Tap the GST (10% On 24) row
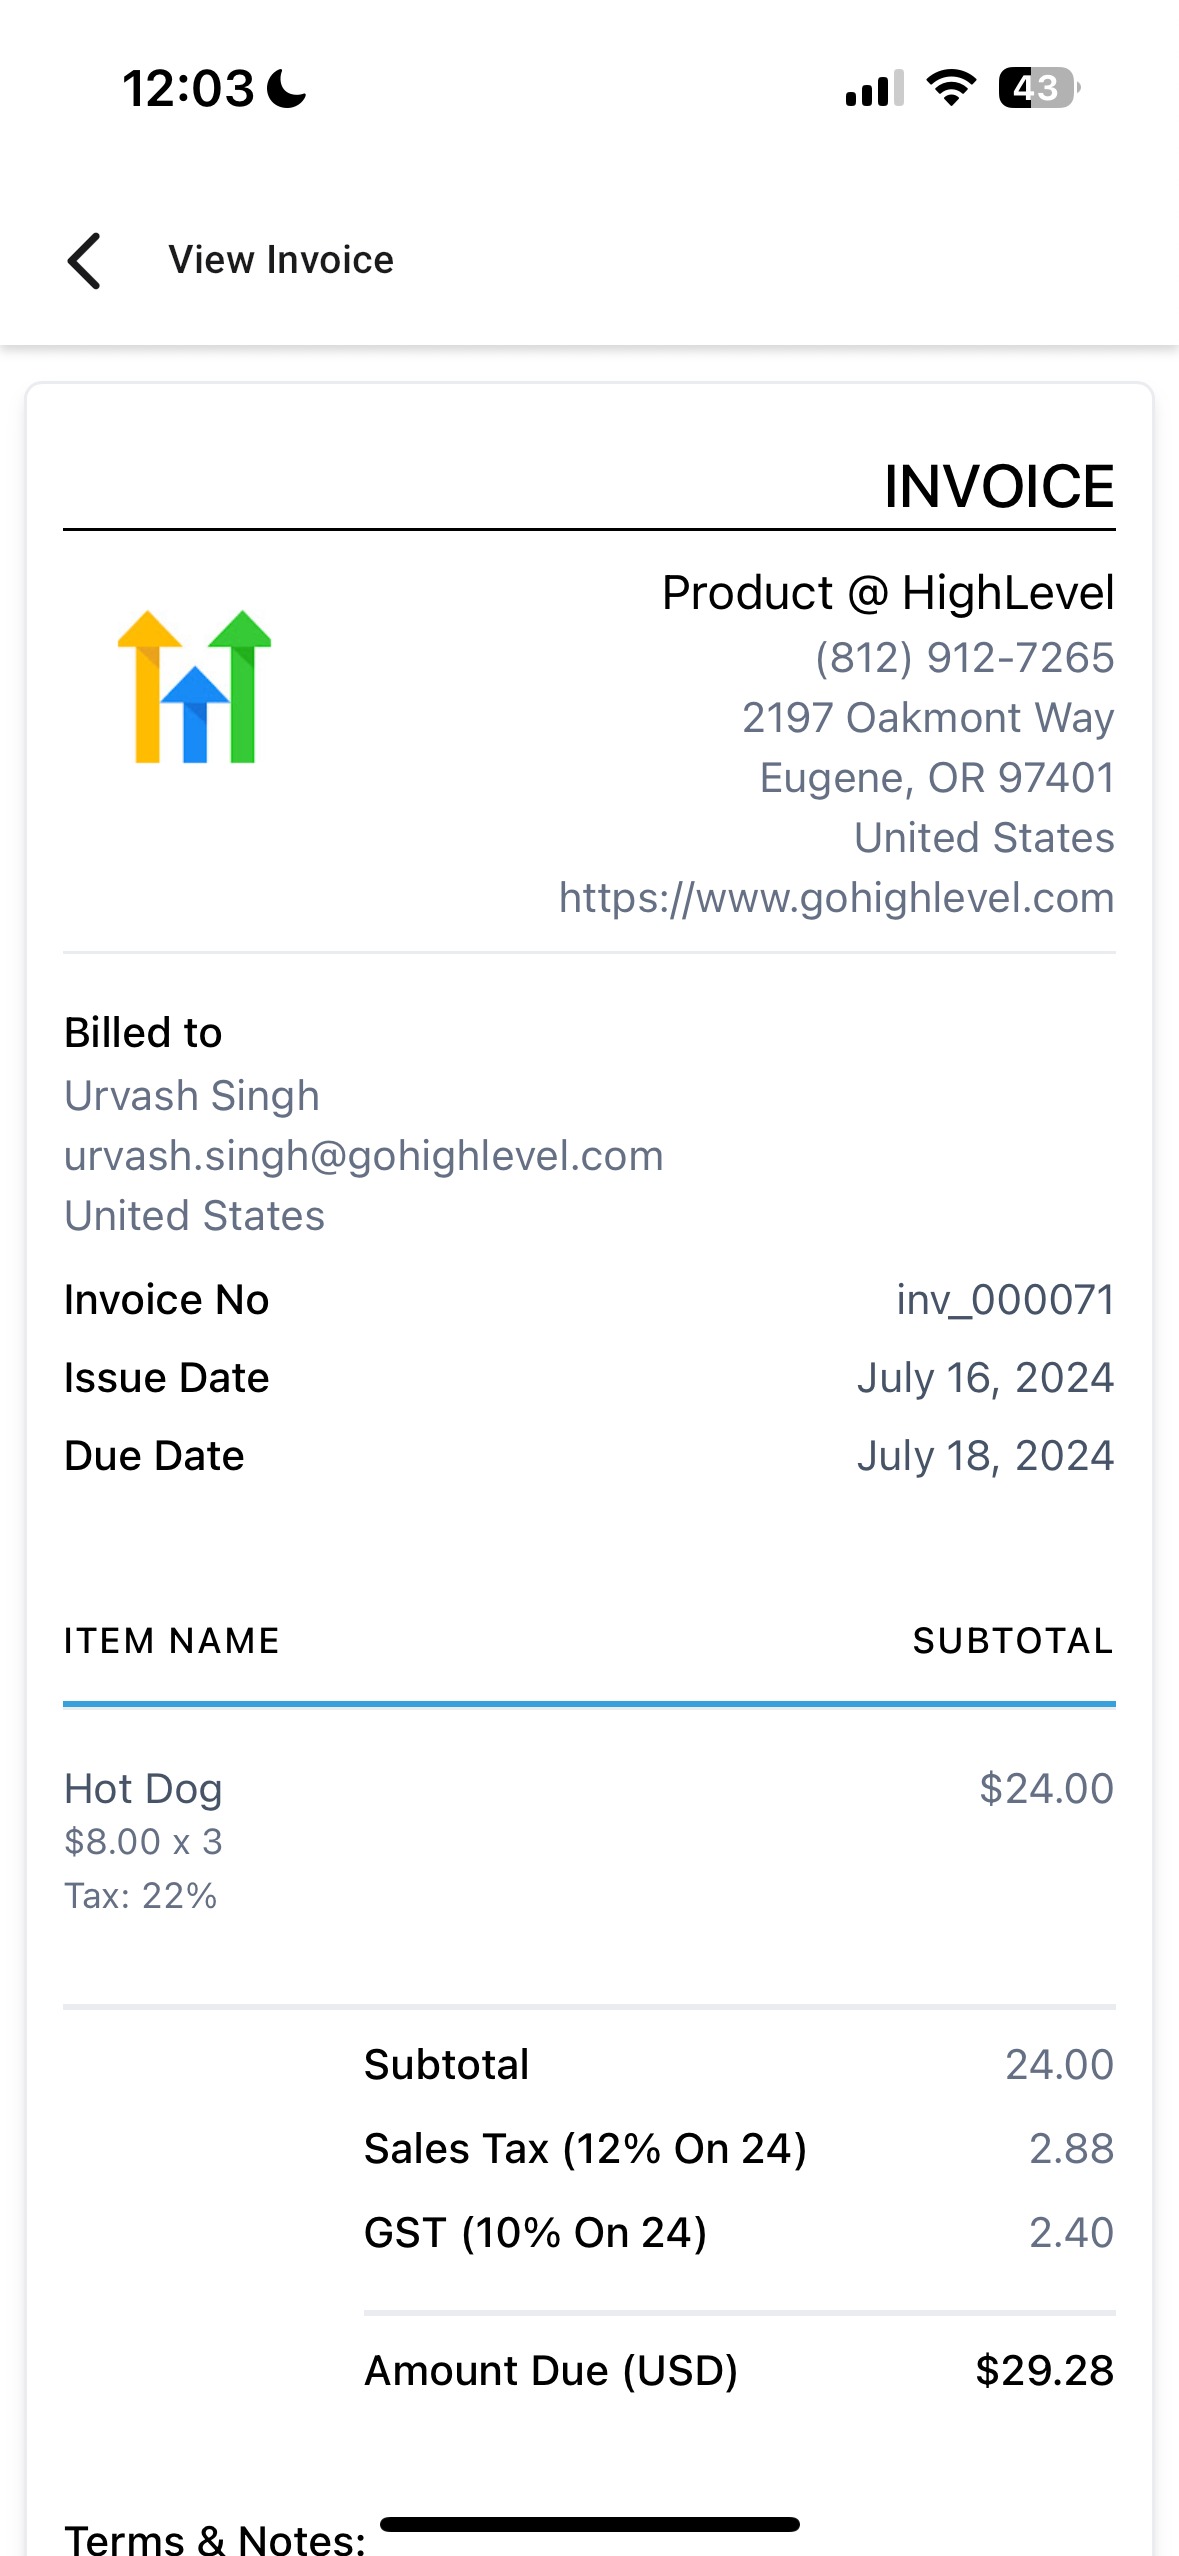This screenshot has width=1179, height=2556. [x=739, y=2231]
